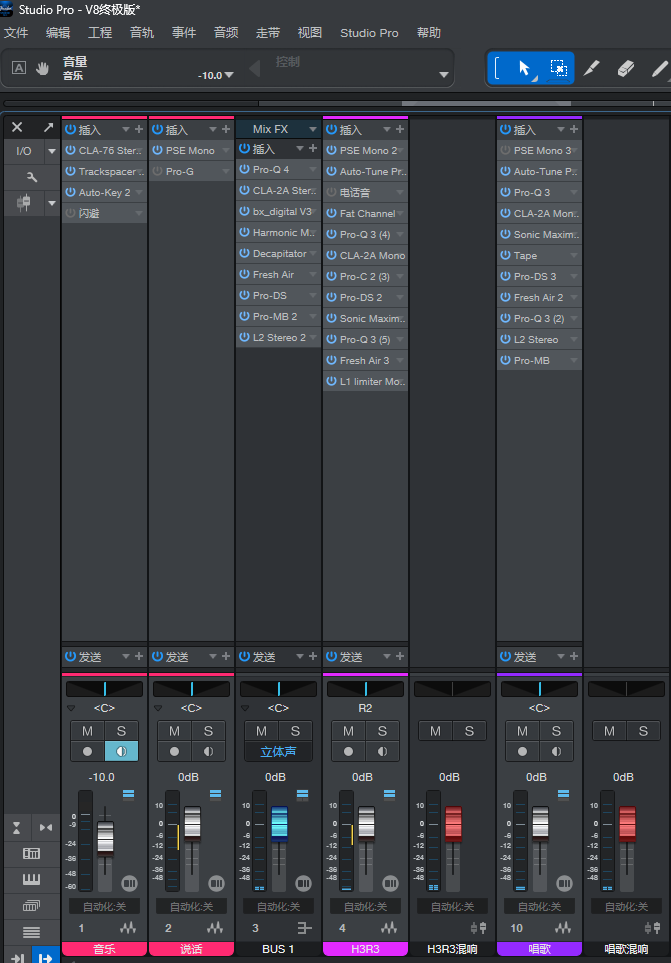
Task: Click the audio track icon on channel 1
Action: (128, 928)
